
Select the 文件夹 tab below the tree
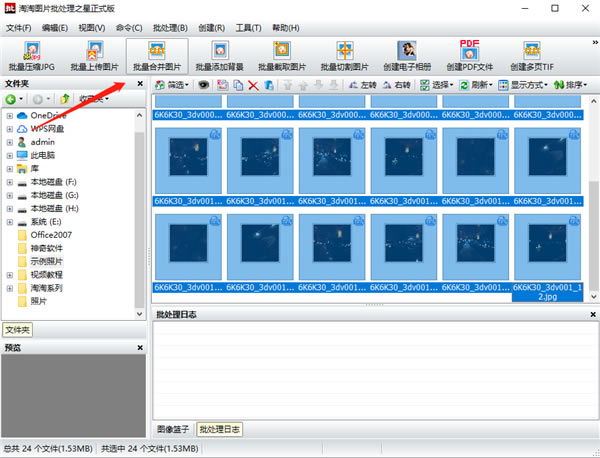pos(18,330)
